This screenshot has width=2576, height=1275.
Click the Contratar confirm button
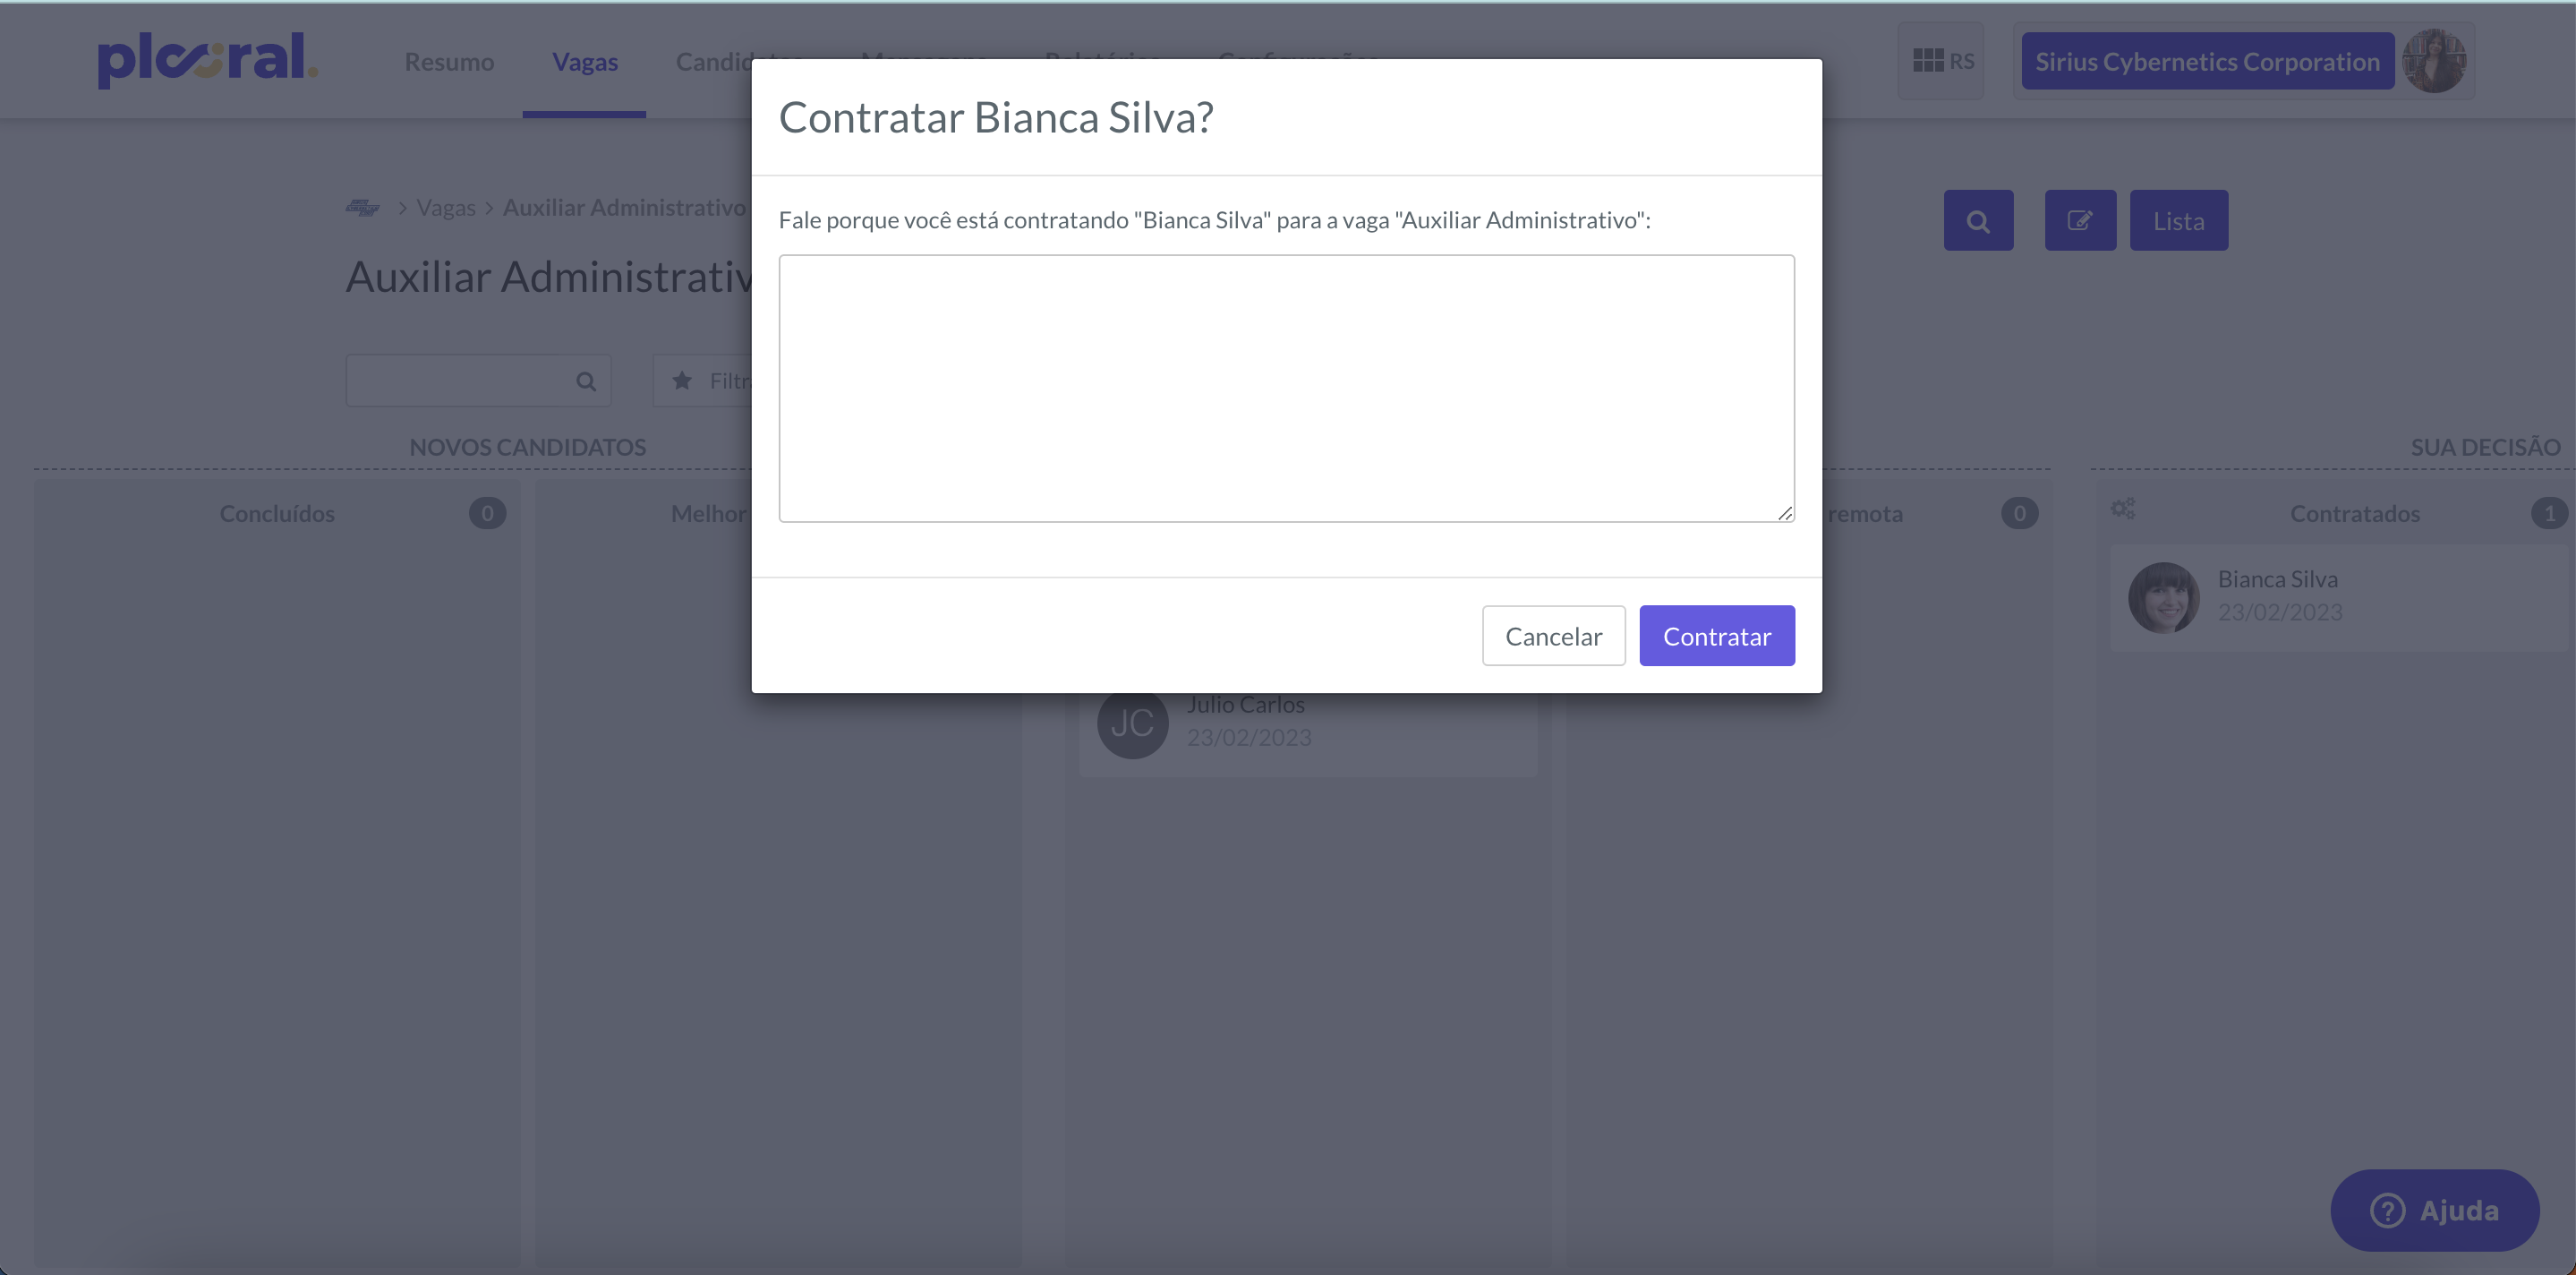pyautogui.click(x=1716, y=636)
